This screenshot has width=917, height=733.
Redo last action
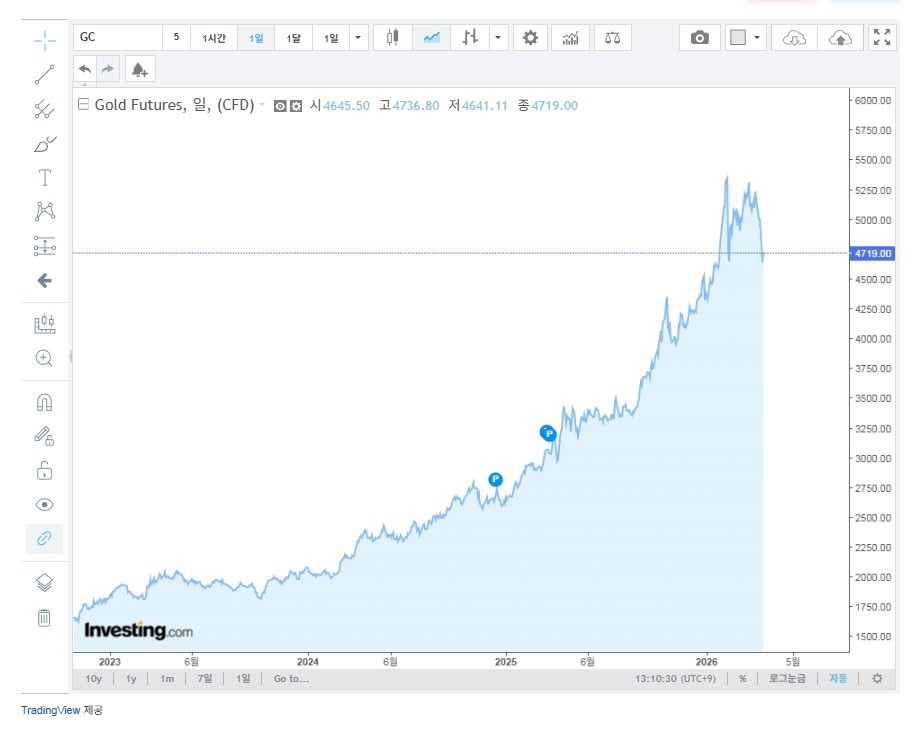[108, 70]
